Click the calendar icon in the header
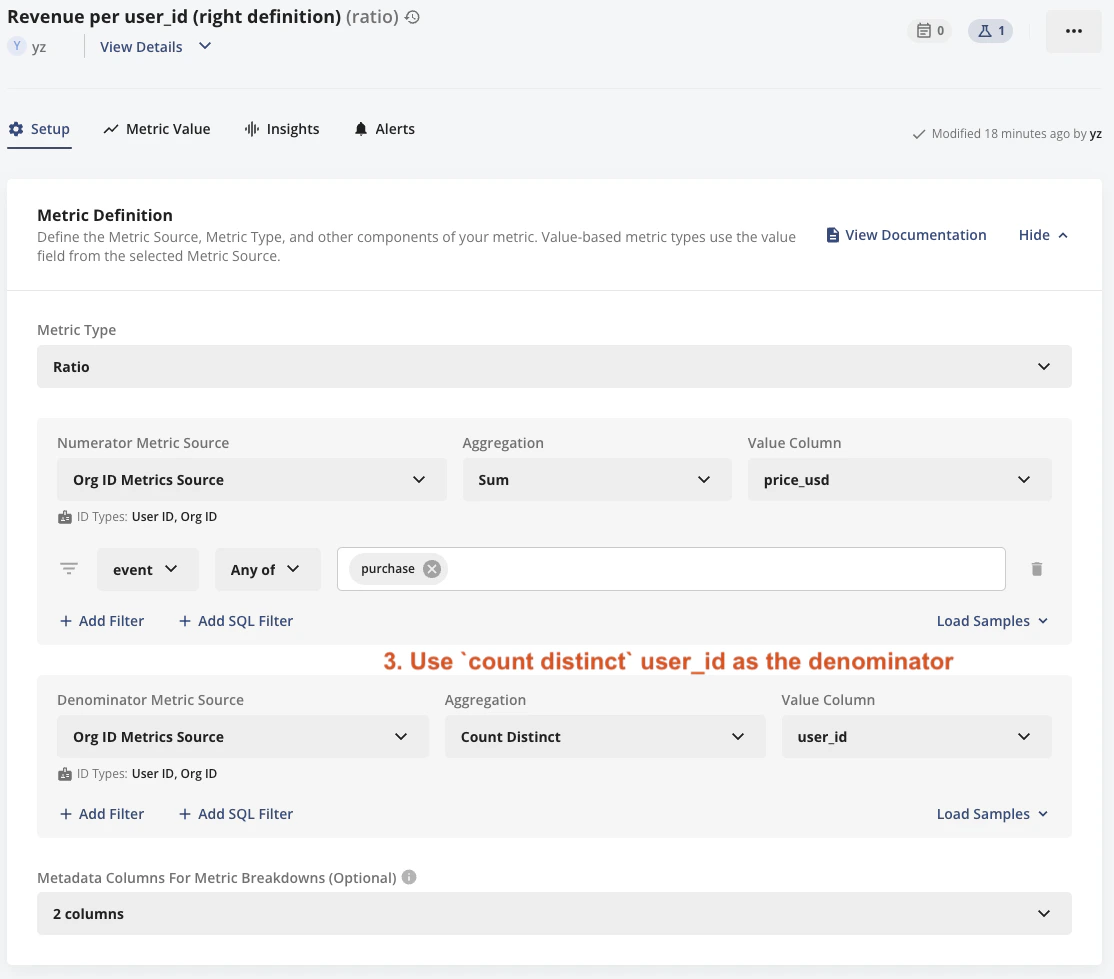 [929, 30]
